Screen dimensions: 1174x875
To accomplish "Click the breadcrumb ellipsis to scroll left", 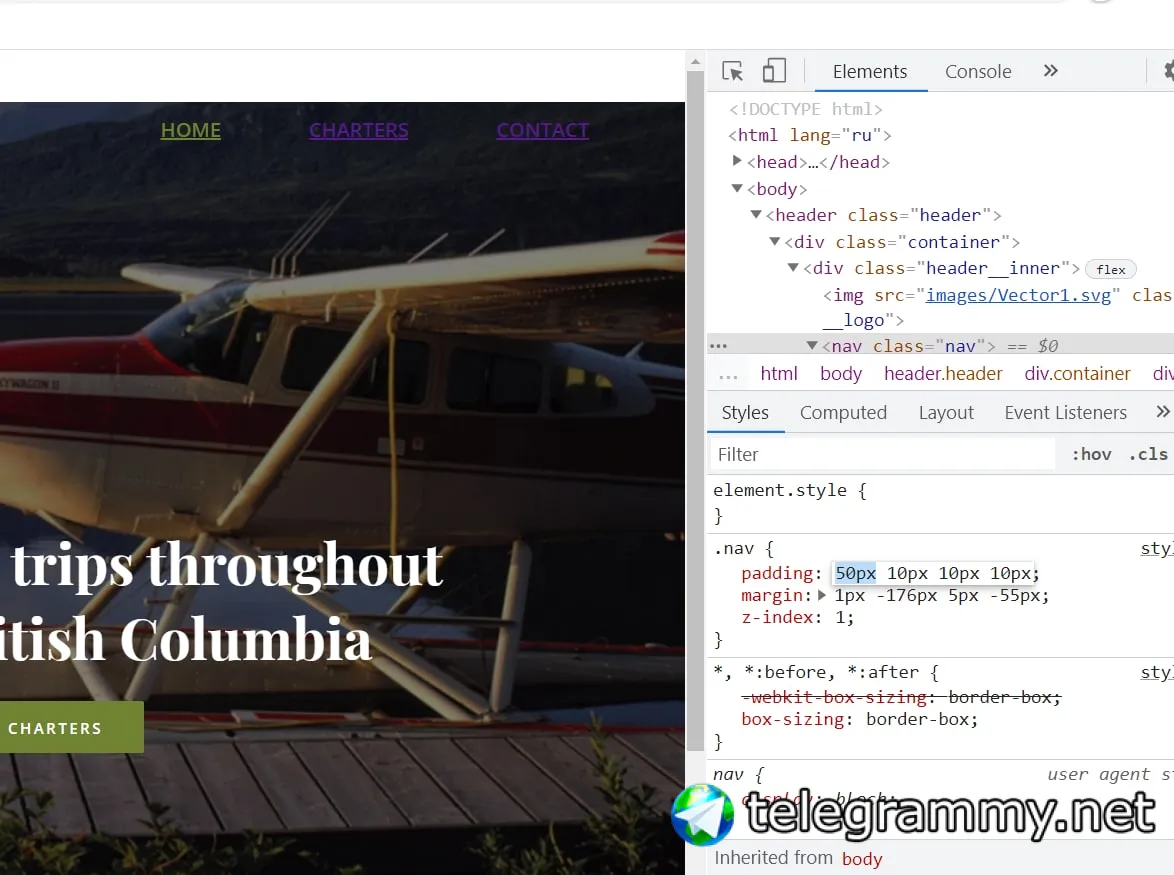I will (x=728, y=376).
